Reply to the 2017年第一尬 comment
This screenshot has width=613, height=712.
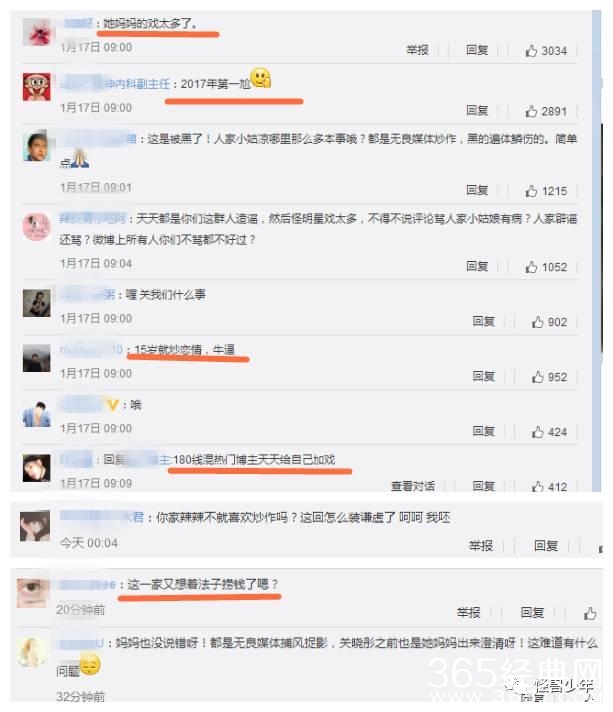click(x=477, y=110)
